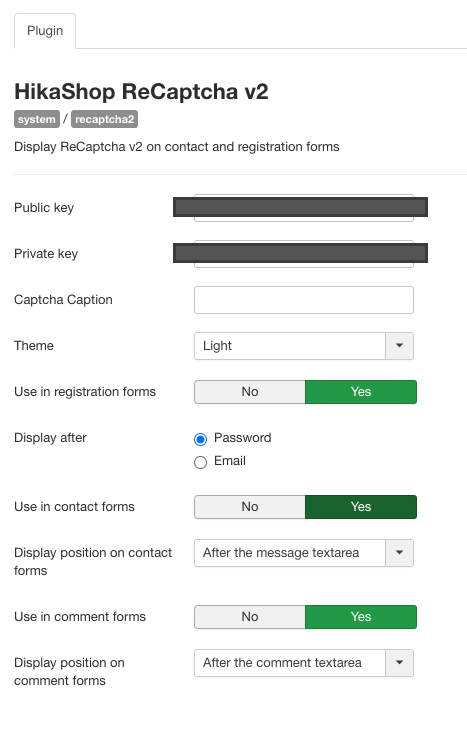The image size is (467, 750).
Task: Set Use in contact forms to Yes
Action: pos(361,507)
